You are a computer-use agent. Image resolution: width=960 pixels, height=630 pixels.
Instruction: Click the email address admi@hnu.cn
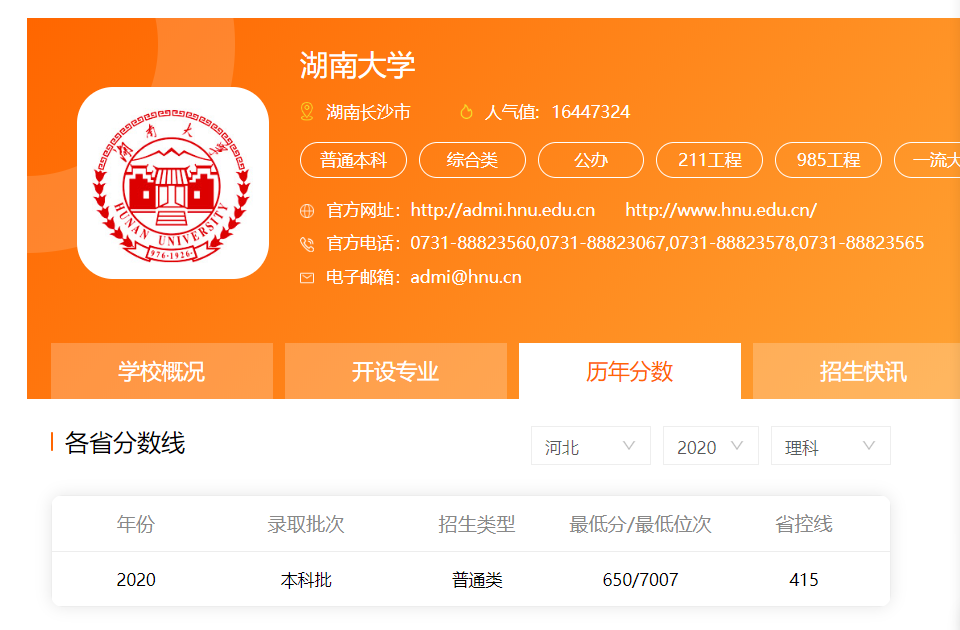[466, 277]
